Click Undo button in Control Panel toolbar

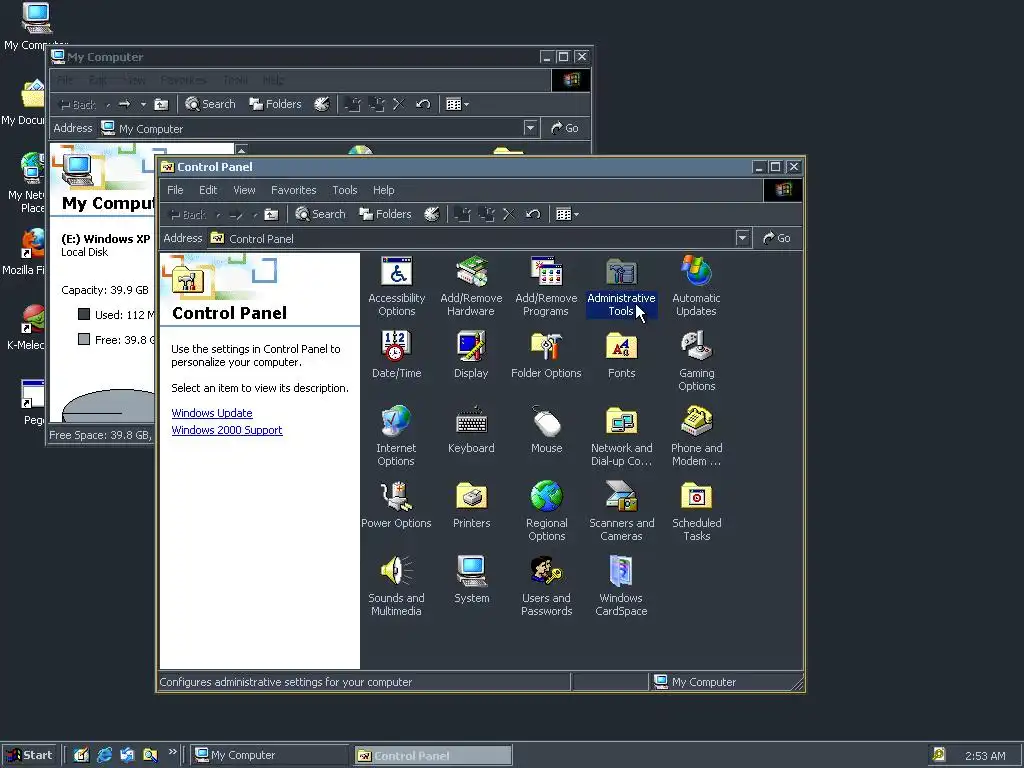533,214
